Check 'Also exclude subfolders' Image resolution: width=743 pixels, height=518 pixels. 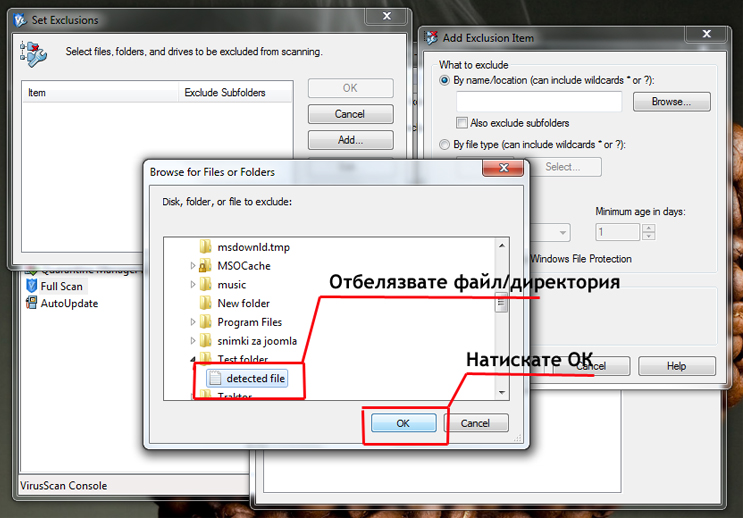coord(462,123)
